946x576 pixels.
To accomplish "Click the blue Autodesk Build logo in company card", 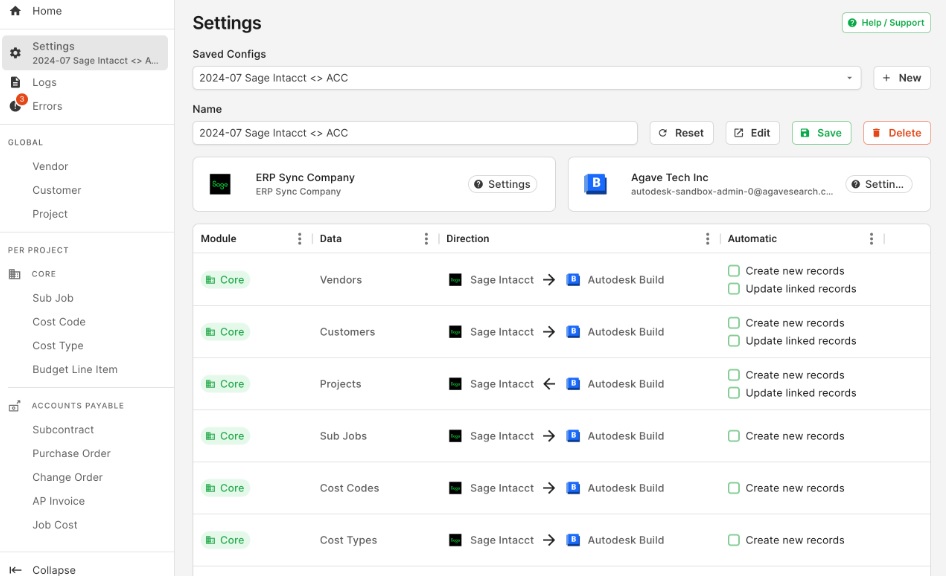I will (595, 184).
